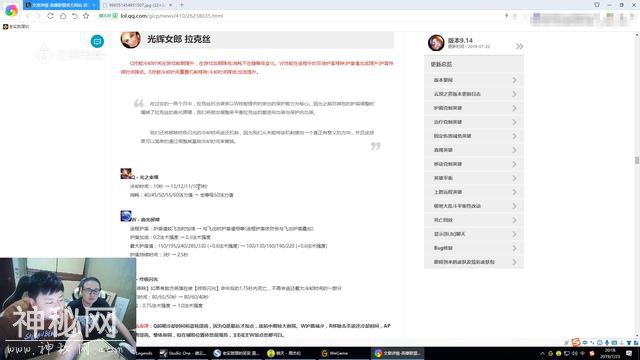Click the address bar URL lol.qq.com
This screenshot has height=360, width=640.
tap(171, 16)
